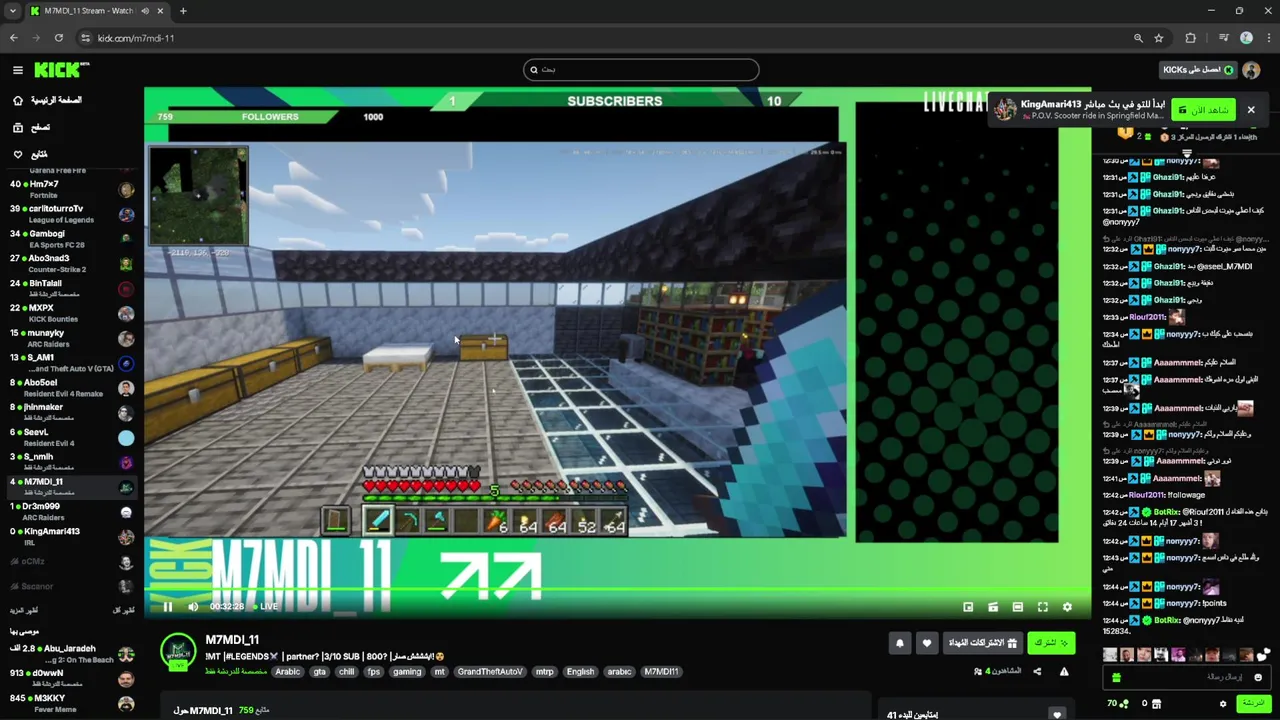
Task: Click the search field at top
Action: (641, 70)
